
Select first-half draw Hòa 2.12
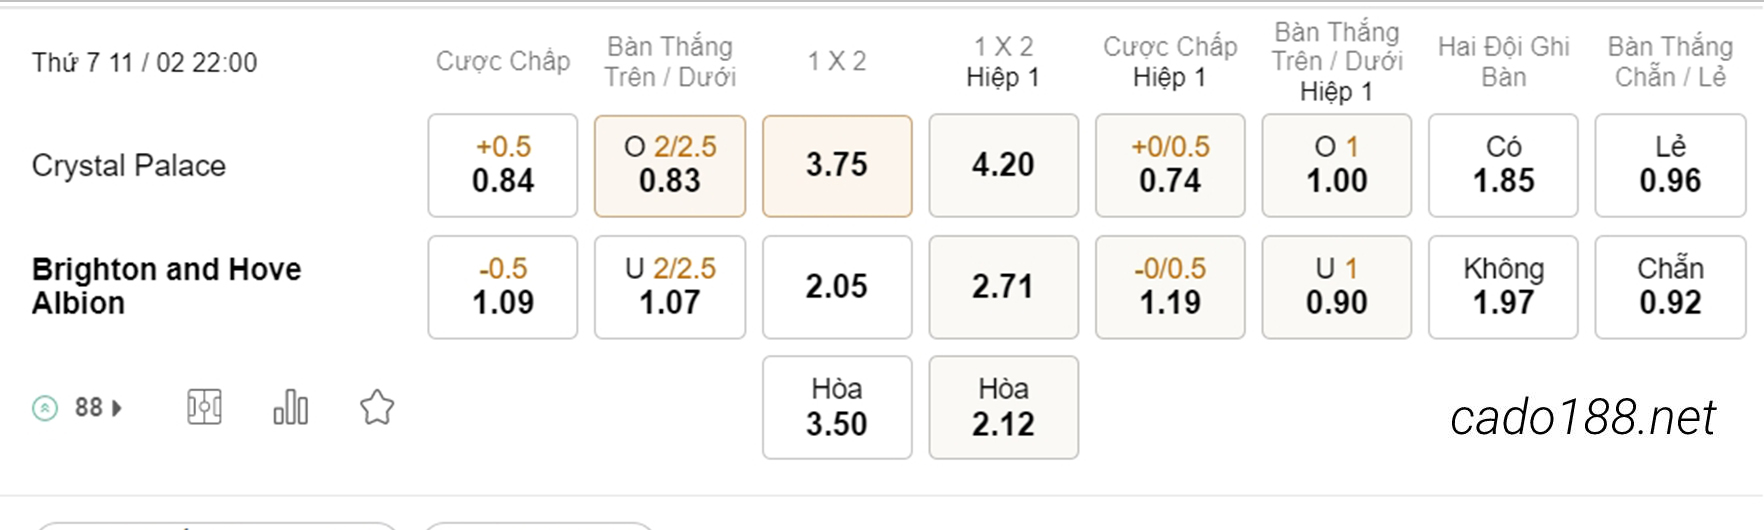click(x=1004, y=407)
